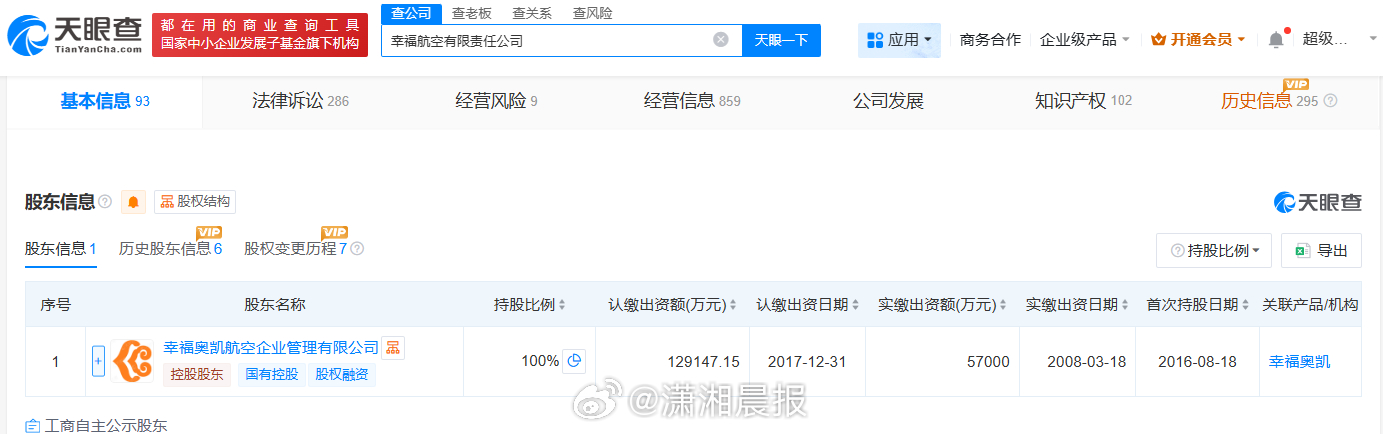Expand row 1 with the plus button

(98, 361)
